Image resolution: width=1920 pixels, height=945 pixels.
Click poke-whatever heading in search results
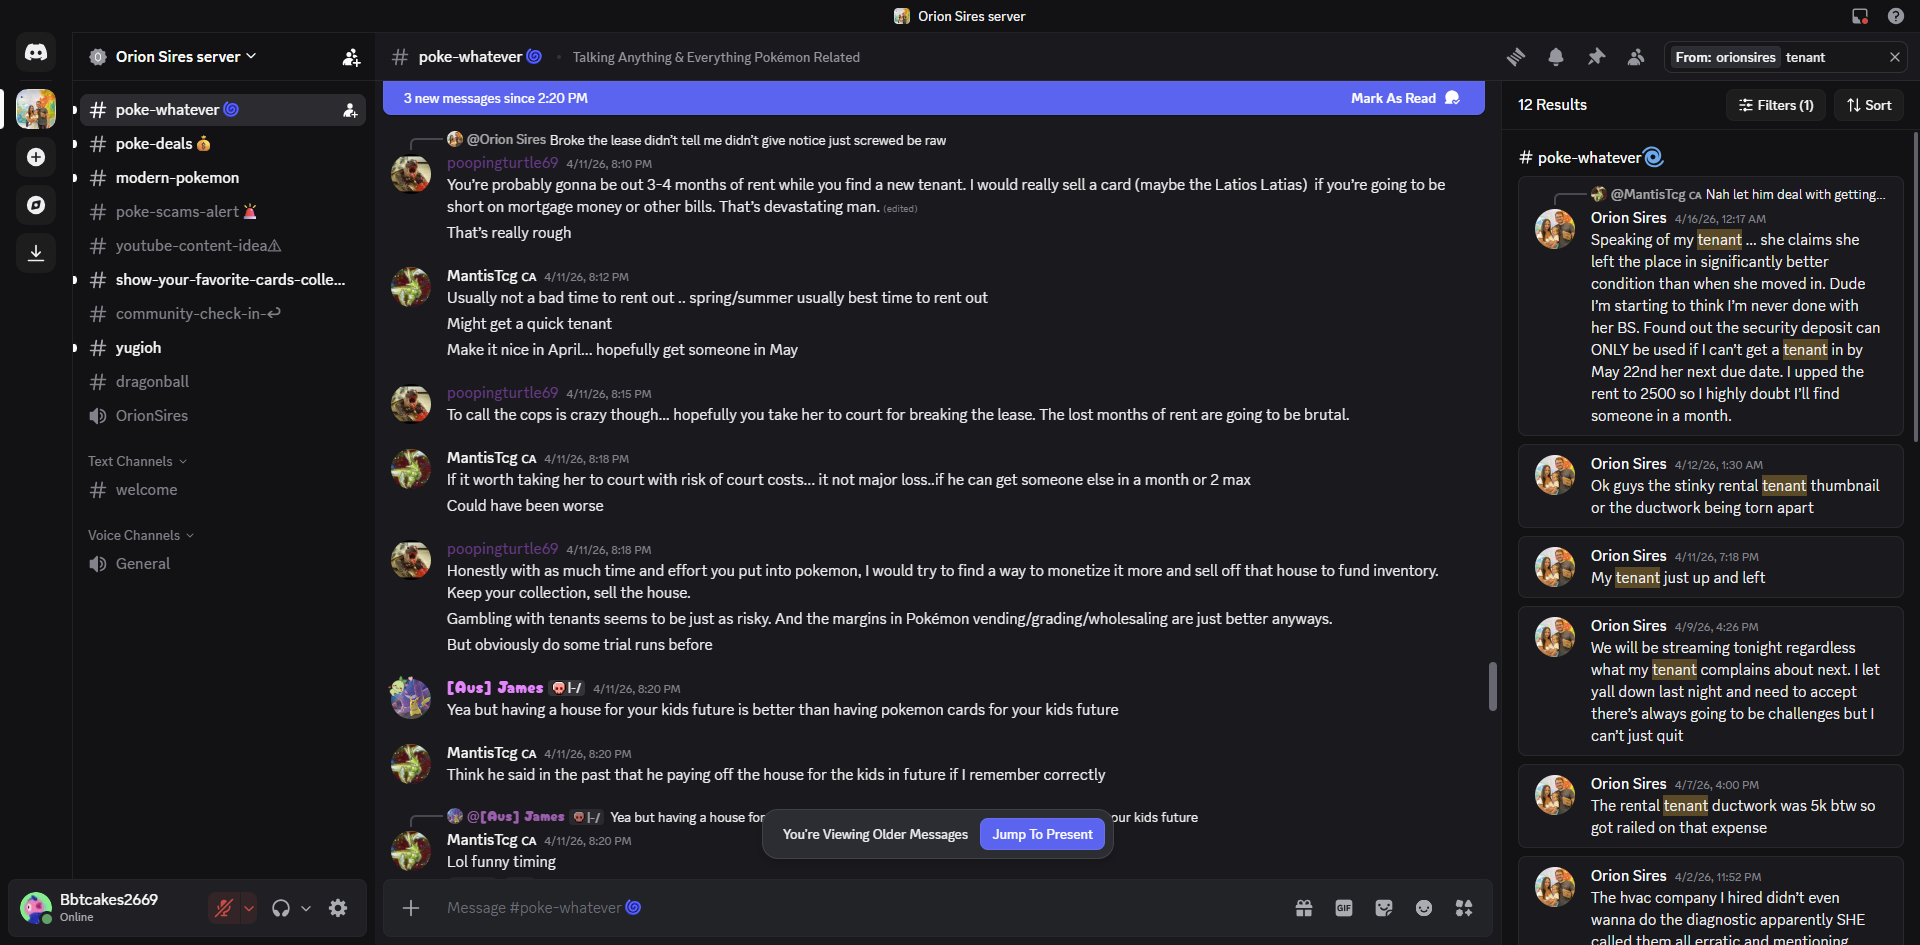(1590, 157)
